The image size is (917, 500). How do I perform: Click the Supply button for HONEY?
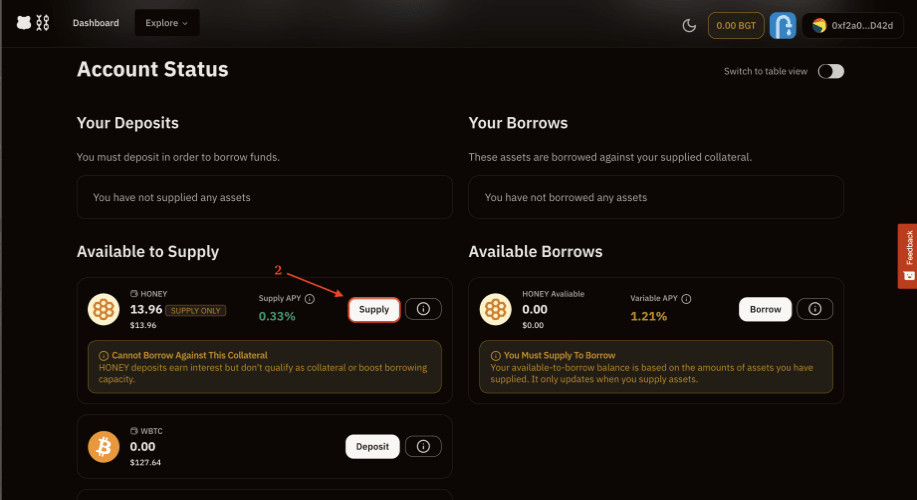click(374, 310)
